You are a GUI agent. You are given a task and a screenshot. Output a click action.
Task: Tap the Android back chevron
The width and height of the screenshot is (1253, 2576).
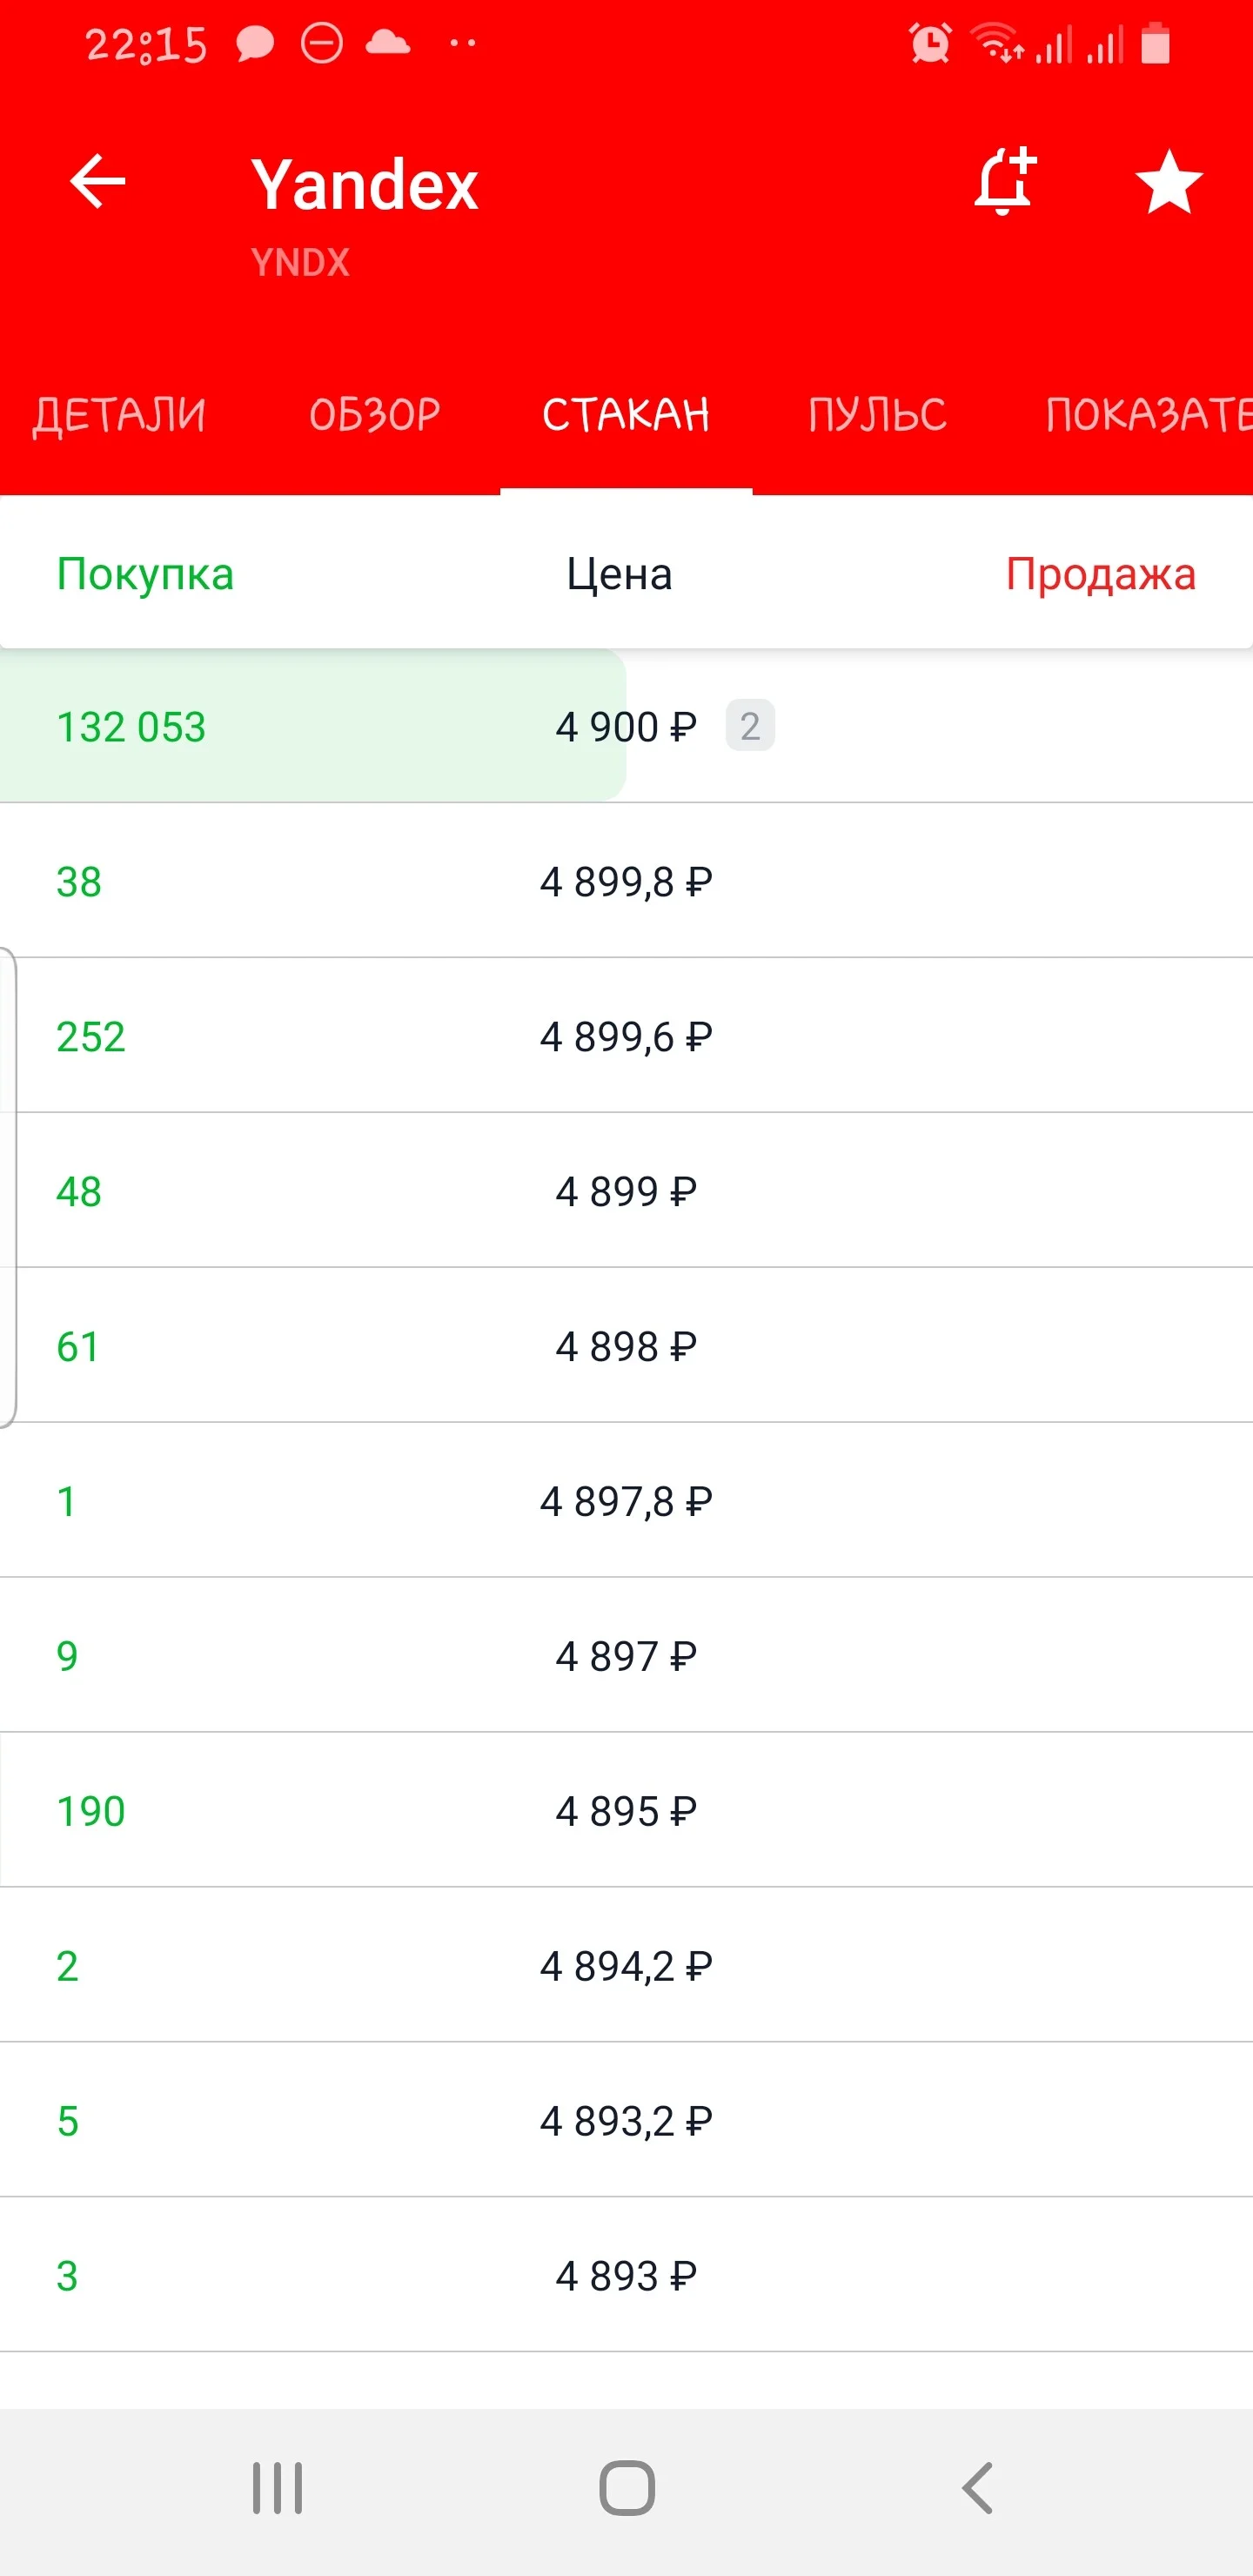click(977, 2487)
